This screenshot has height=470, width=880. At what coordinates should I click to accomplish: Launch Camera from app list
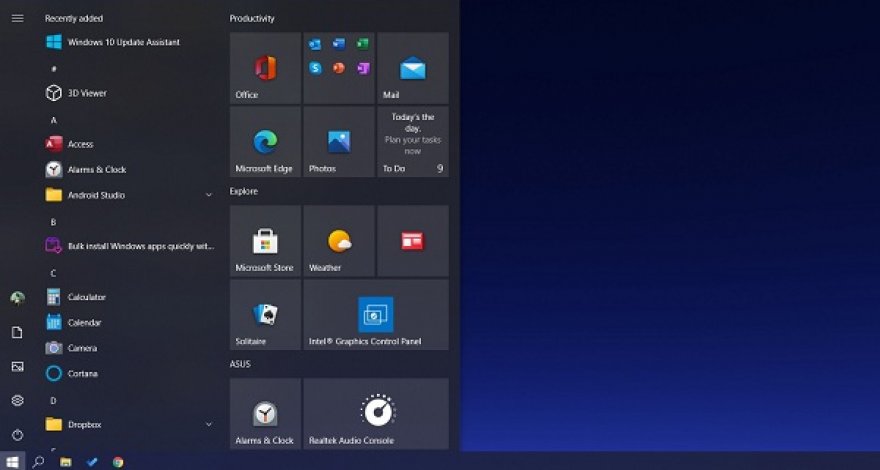click(x=130, y=348)
